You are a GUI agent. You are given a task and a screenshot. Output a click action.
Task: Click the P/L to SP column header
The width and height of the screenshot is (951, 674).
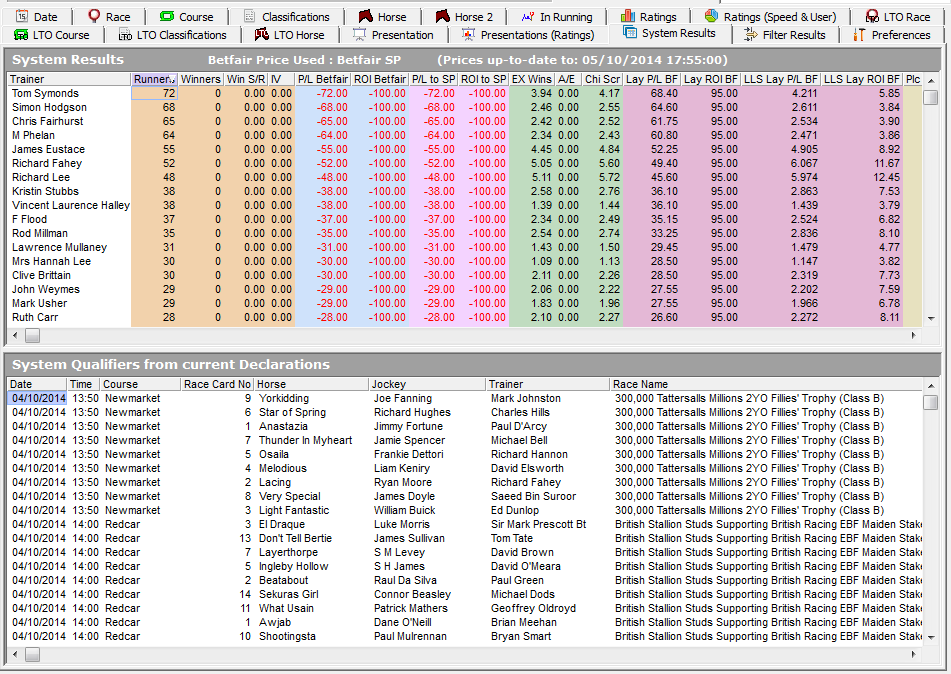(434, 79)
